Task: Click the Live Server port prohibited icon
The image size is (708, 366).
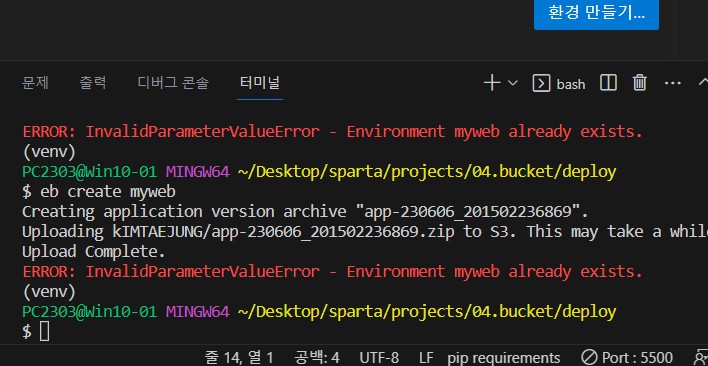Action: 589,358
